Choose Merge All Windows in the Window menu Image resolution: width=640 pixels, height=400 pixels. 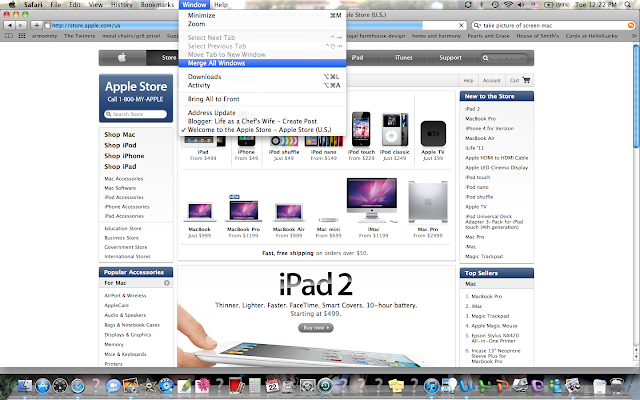(x=262, y=63)
